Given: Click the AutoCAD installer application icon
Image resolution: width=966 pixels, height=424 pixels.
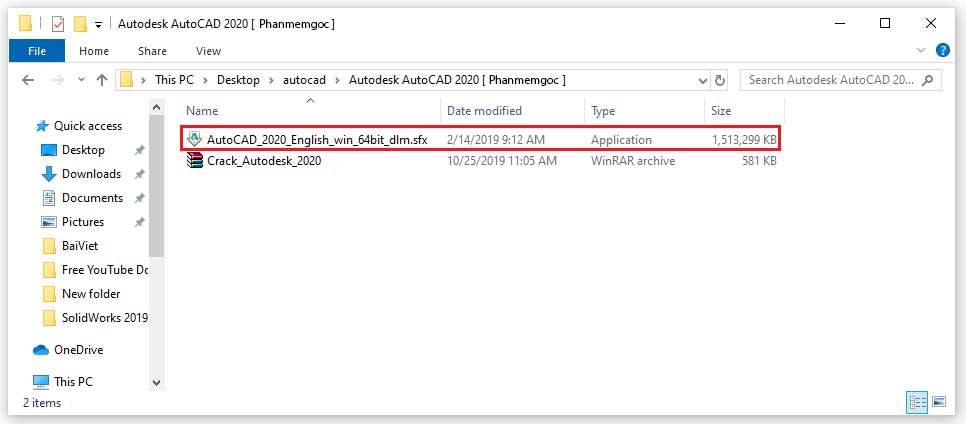Looking at the screenshot, I should 194,139.
